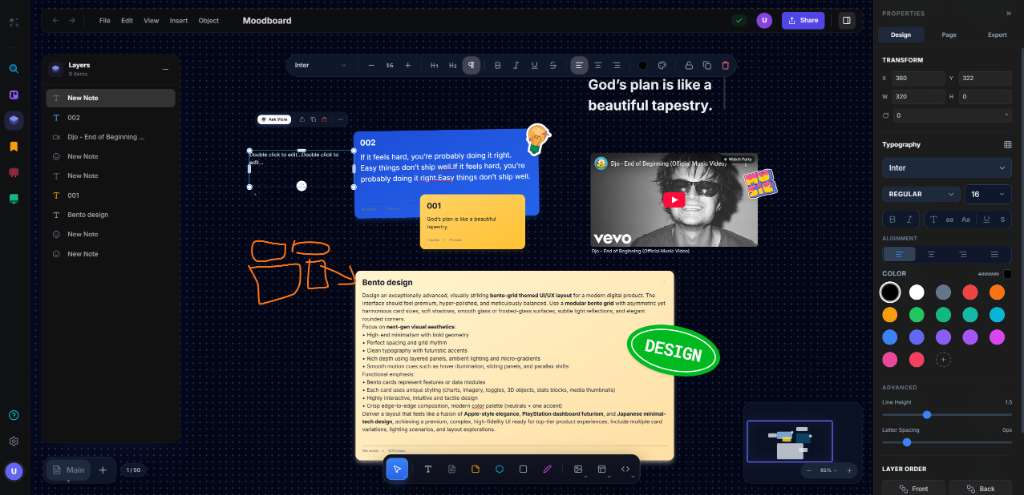Viewport: 1024px width, 495px height.
Task: Open the Edit menu
Action: (127, 20)
